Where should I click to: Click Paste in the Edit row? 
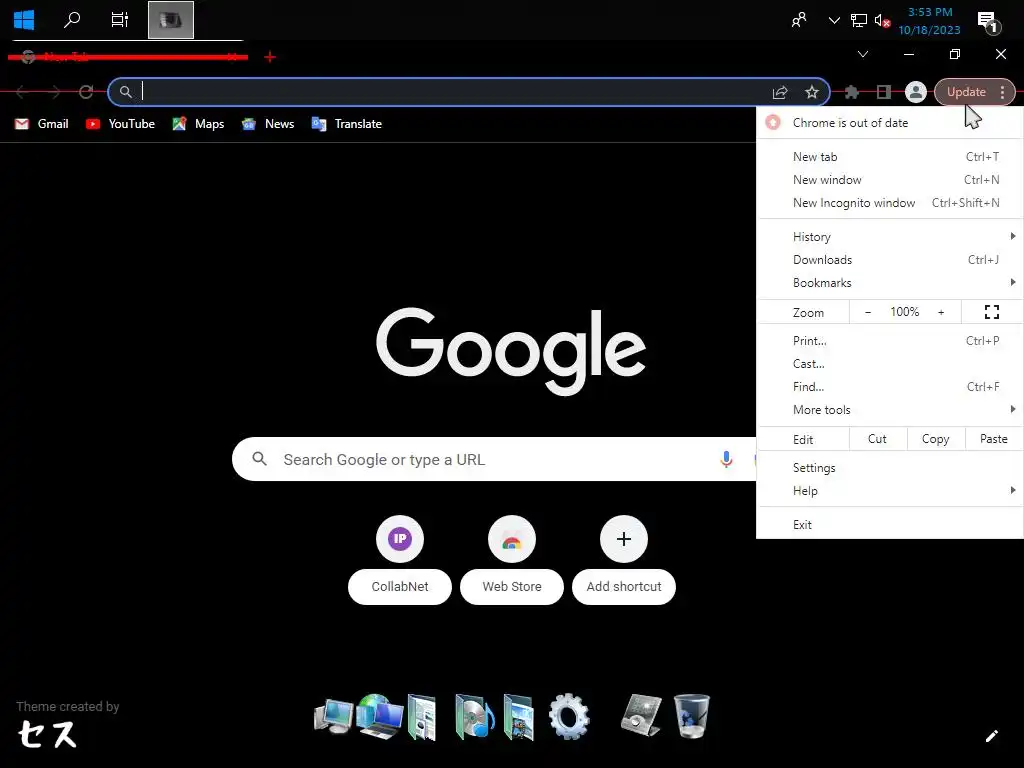point(993,439)
